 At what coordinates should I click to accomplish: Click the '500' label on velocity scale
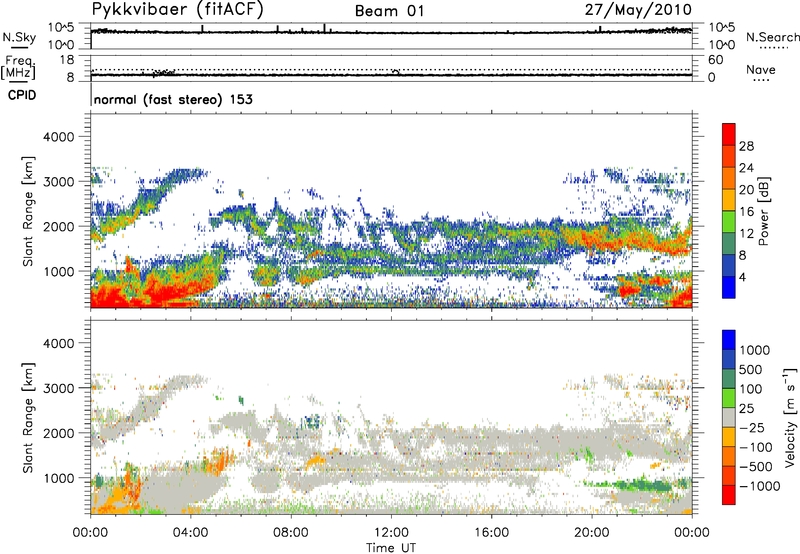753,369
